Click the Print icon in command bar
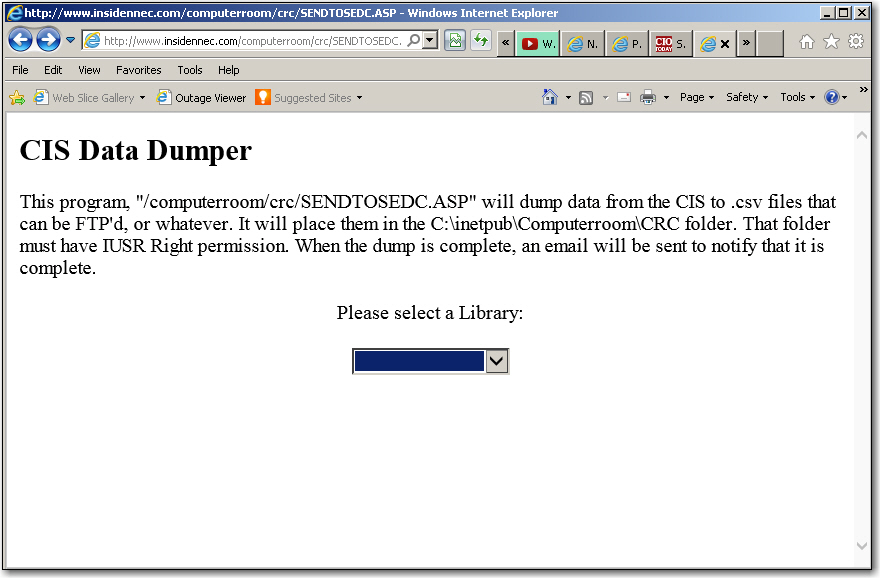This screenshot has height=578, width=880. tap(648, 97)
